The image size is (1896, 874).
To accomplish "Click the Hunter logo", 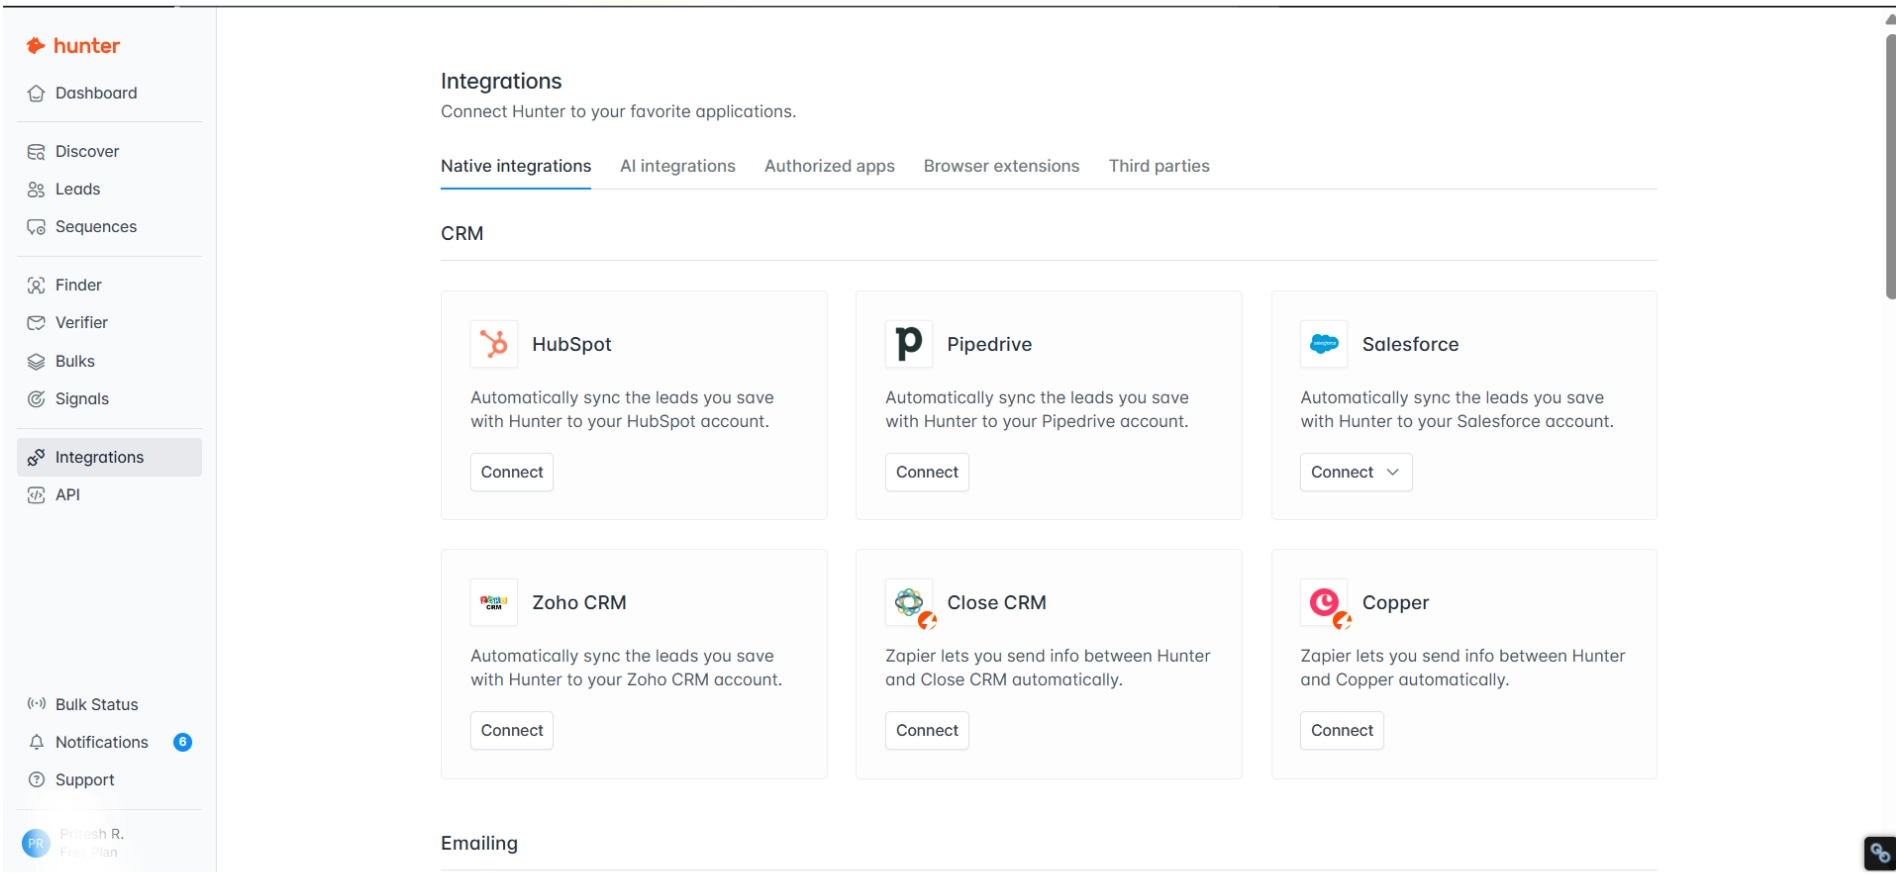I will (x=73, y=46).
